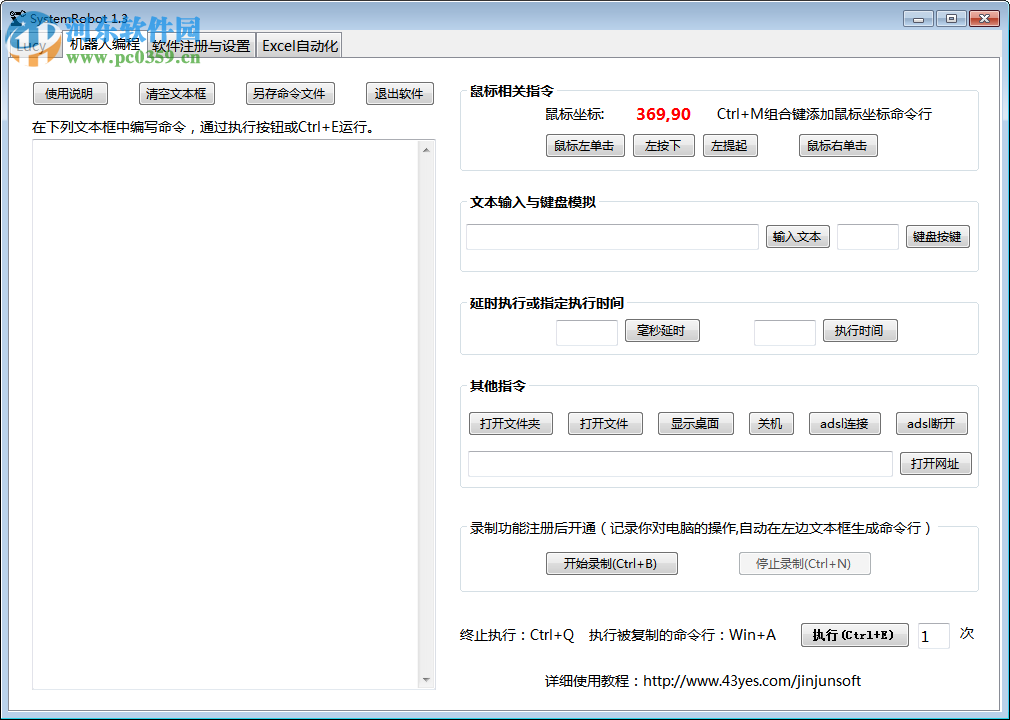Add a 左按下 mouse-down command

tap(663, 145)
